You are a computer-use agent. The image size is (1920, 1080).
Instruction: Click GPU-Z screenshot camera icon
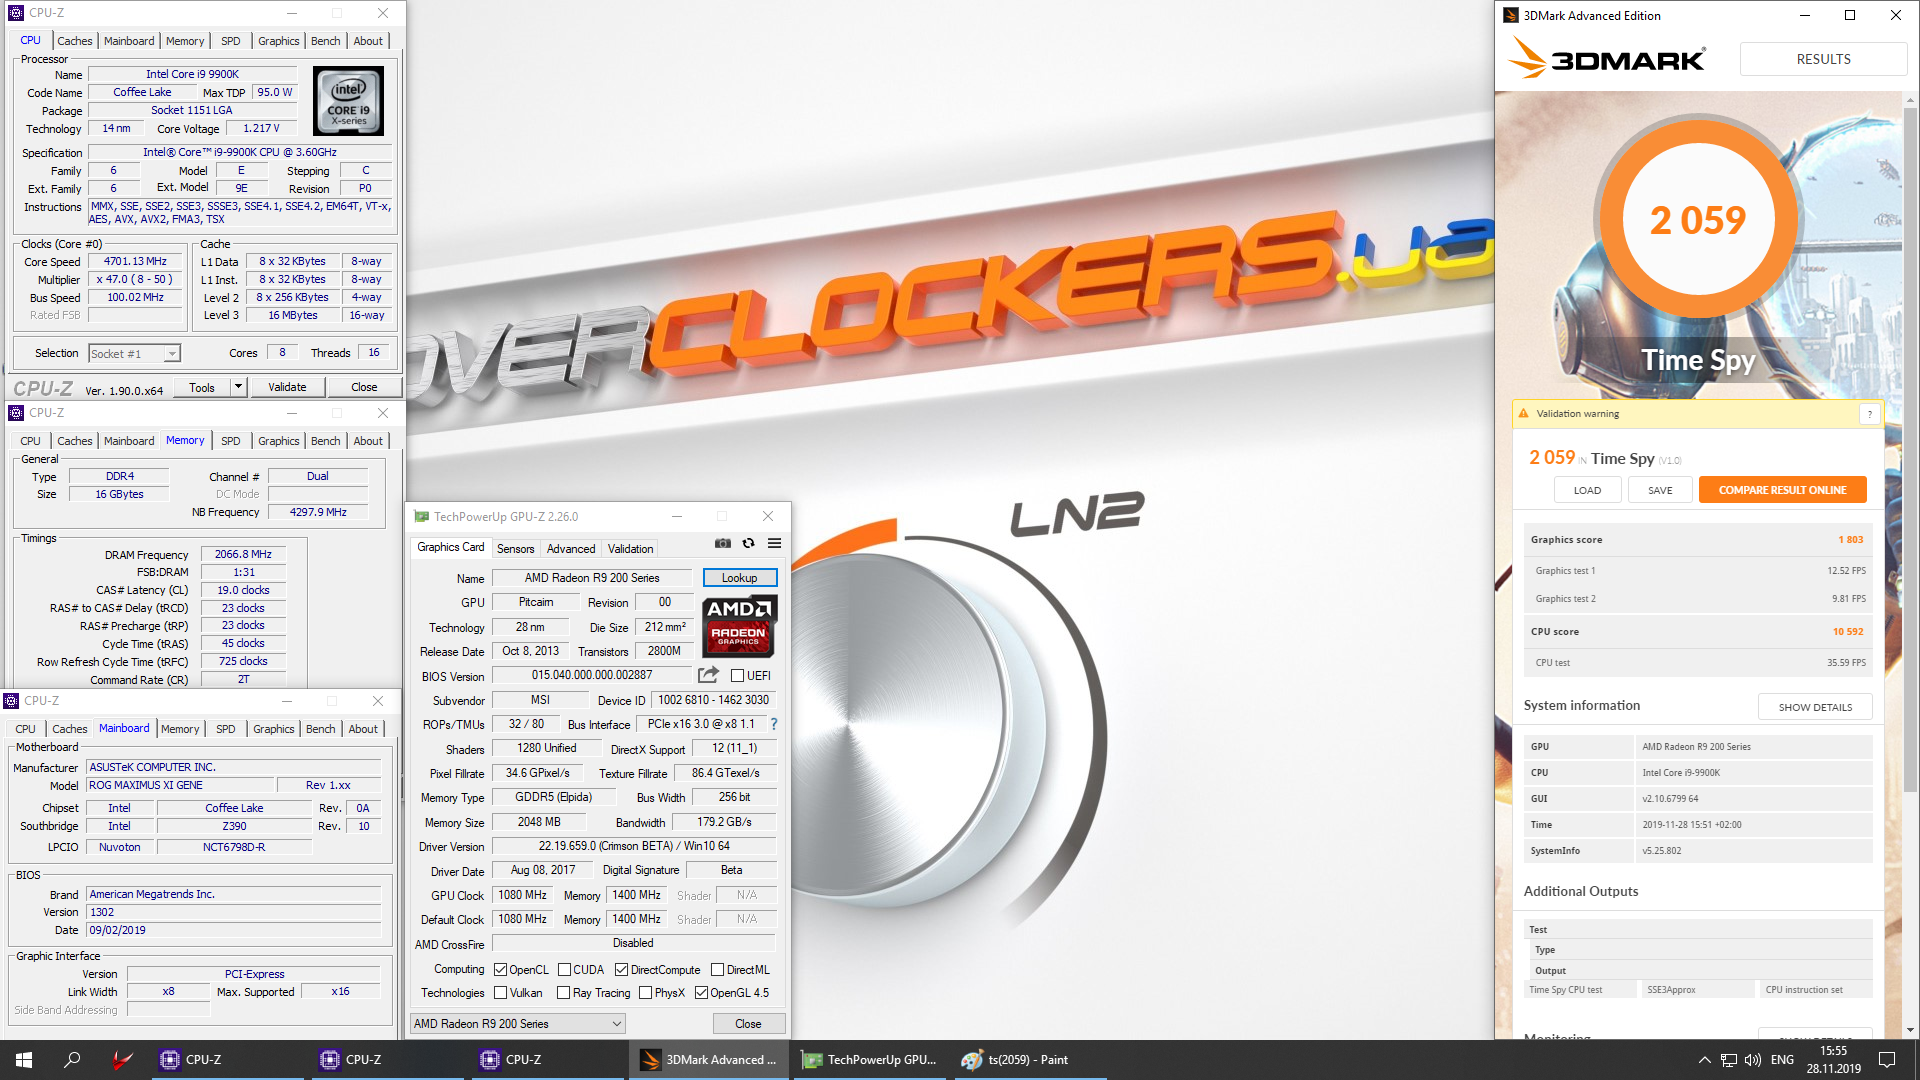click(722, 543)
